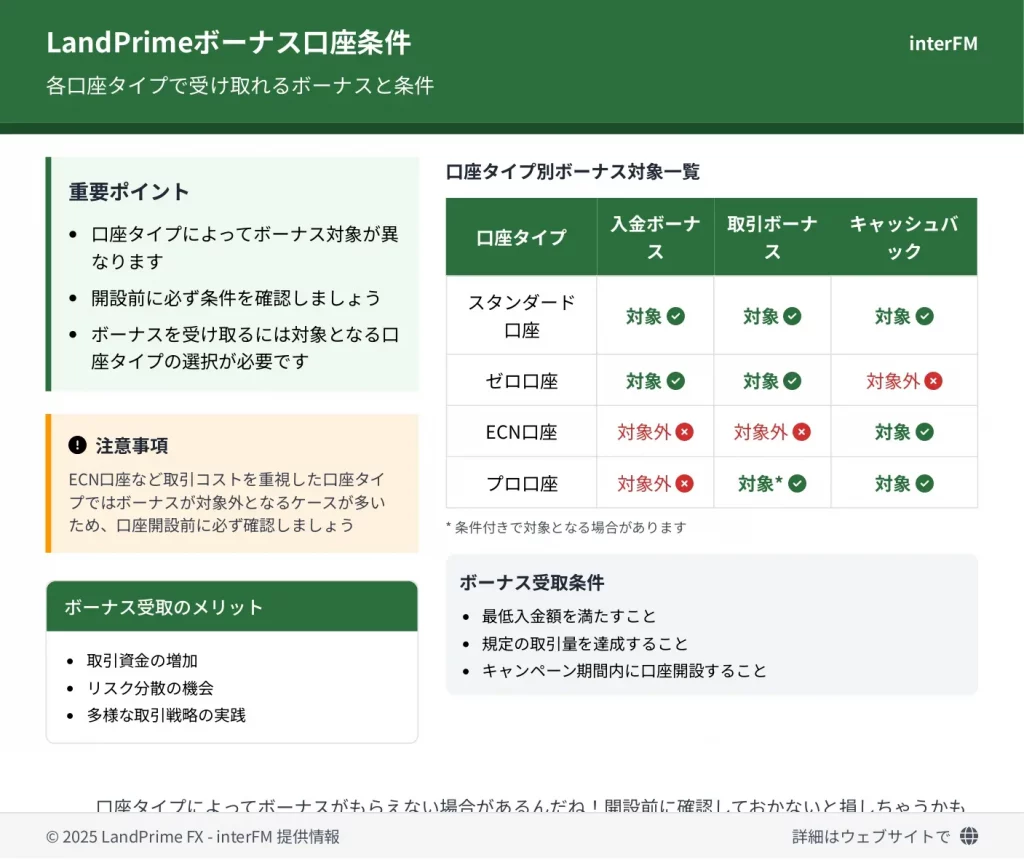Select the 入金ボーナス column header
This screenshot has height=860, width=1024.
point(655,237)
